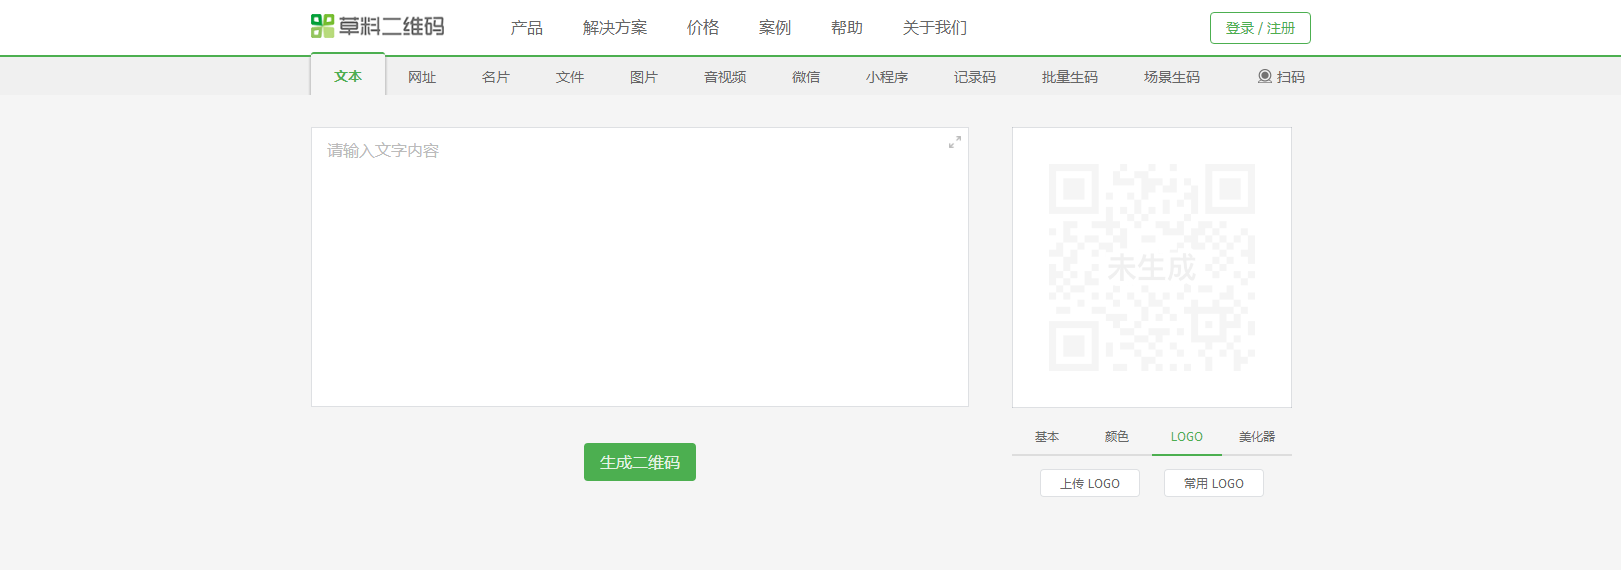
Task: Select the LOGO settings tab
Action: coord(1187,436)
